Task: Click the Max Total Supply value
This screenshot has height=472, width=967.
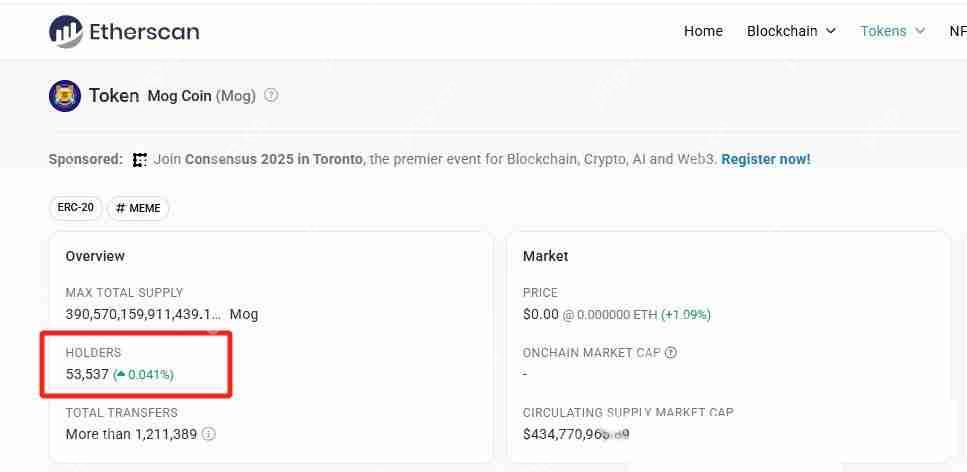Action: 143,314
